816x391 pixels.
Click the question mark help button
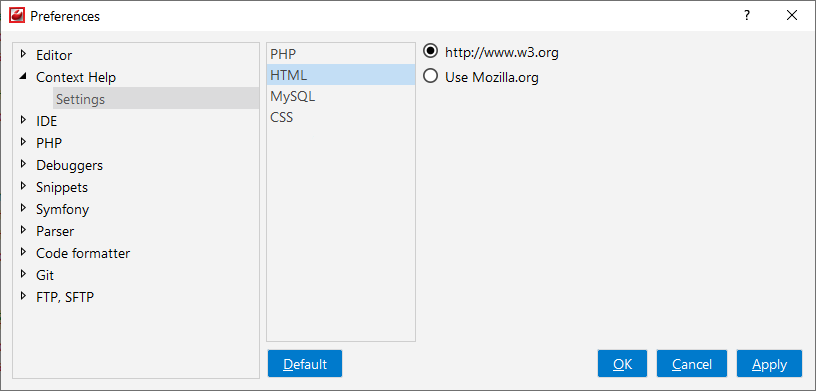click(747, 16)
